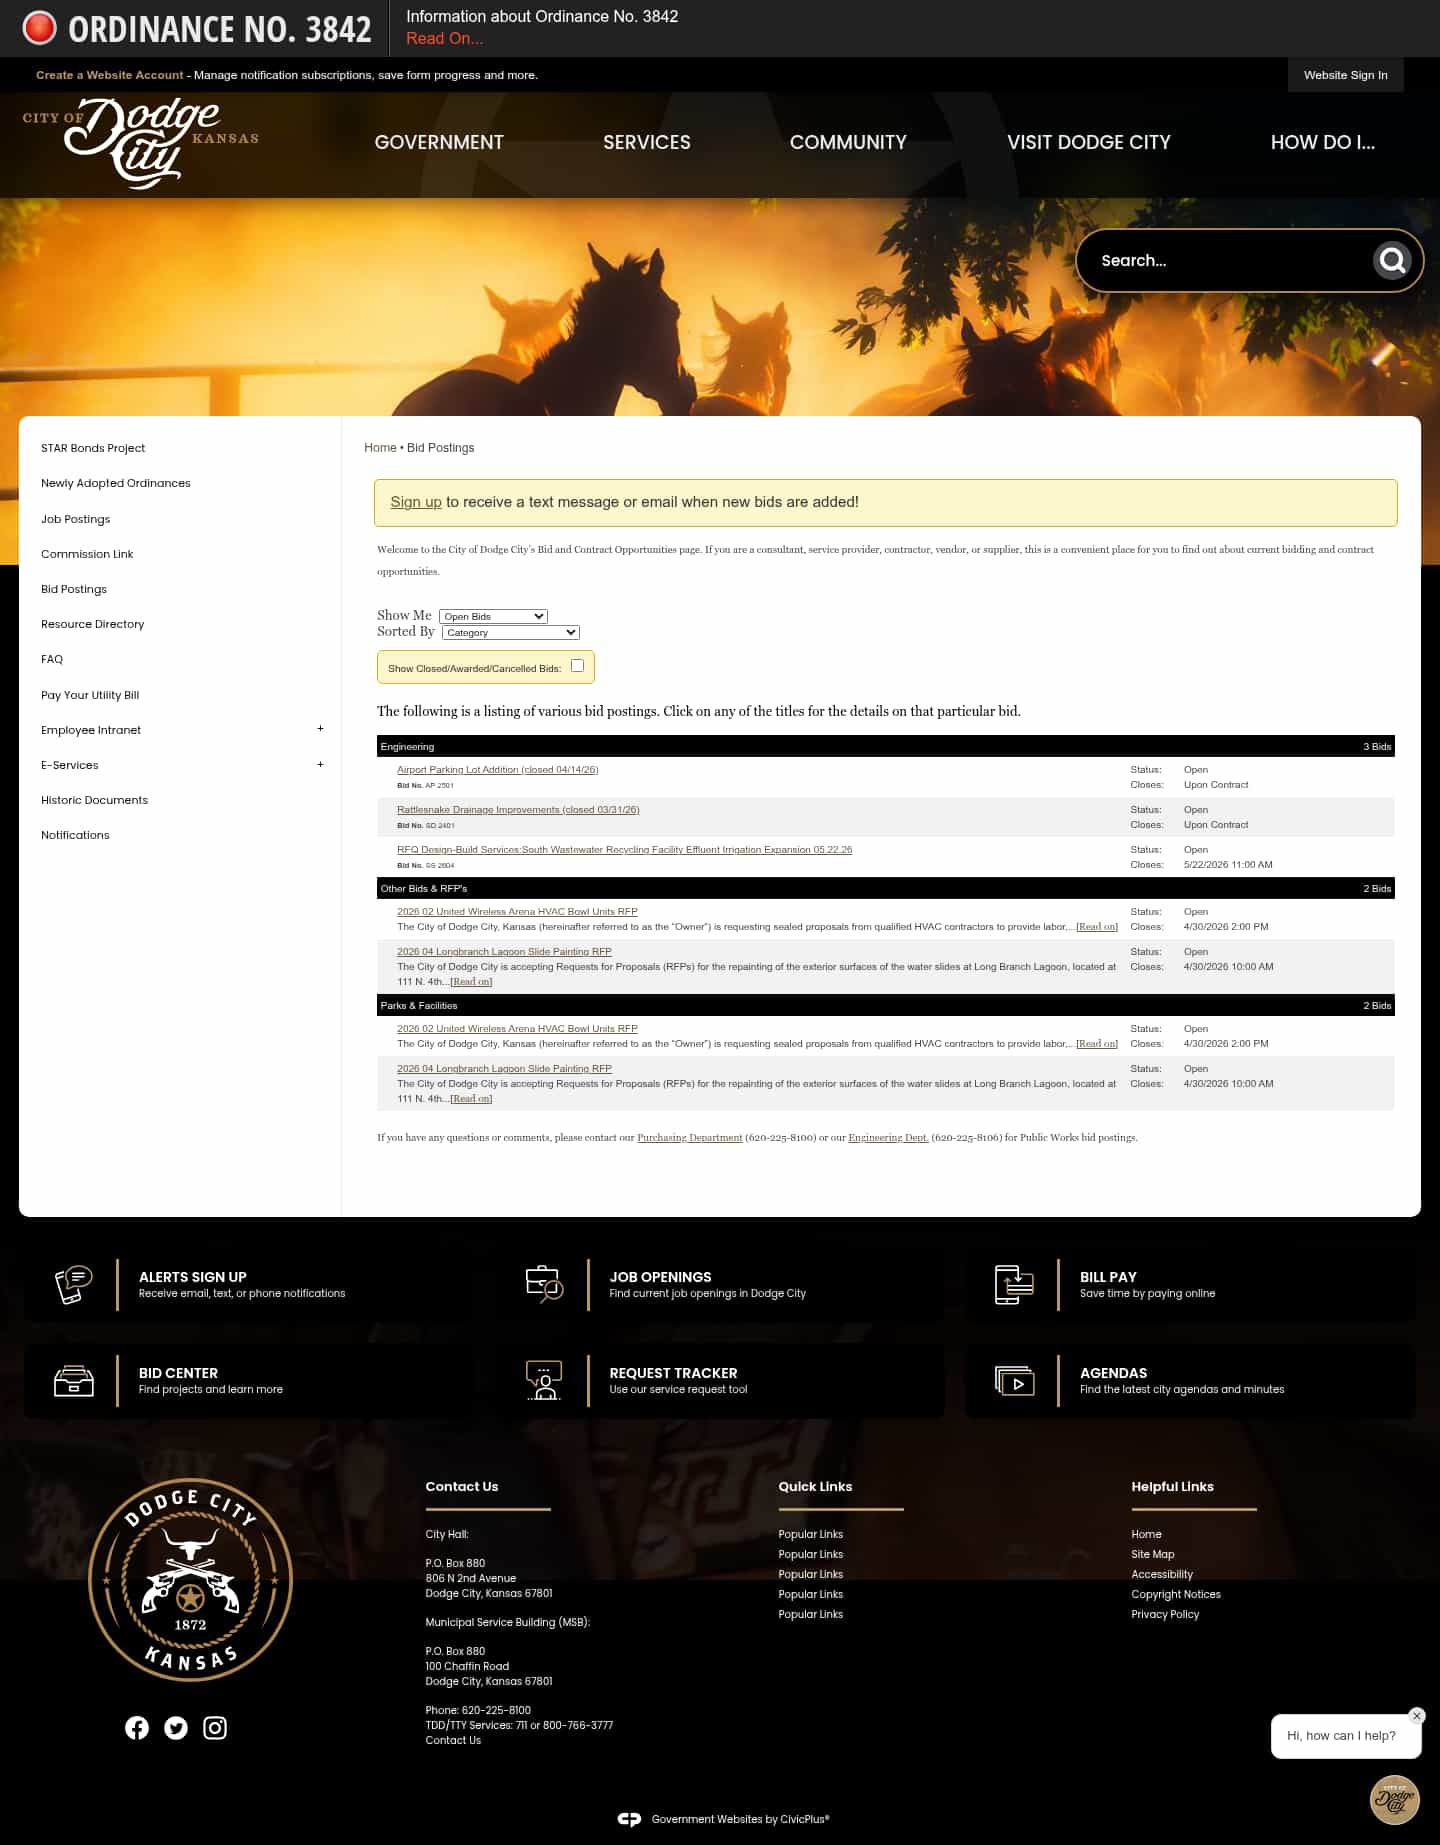Click the Home breadcrumb link
The image size is (1440, 1845).
(380, 448)
